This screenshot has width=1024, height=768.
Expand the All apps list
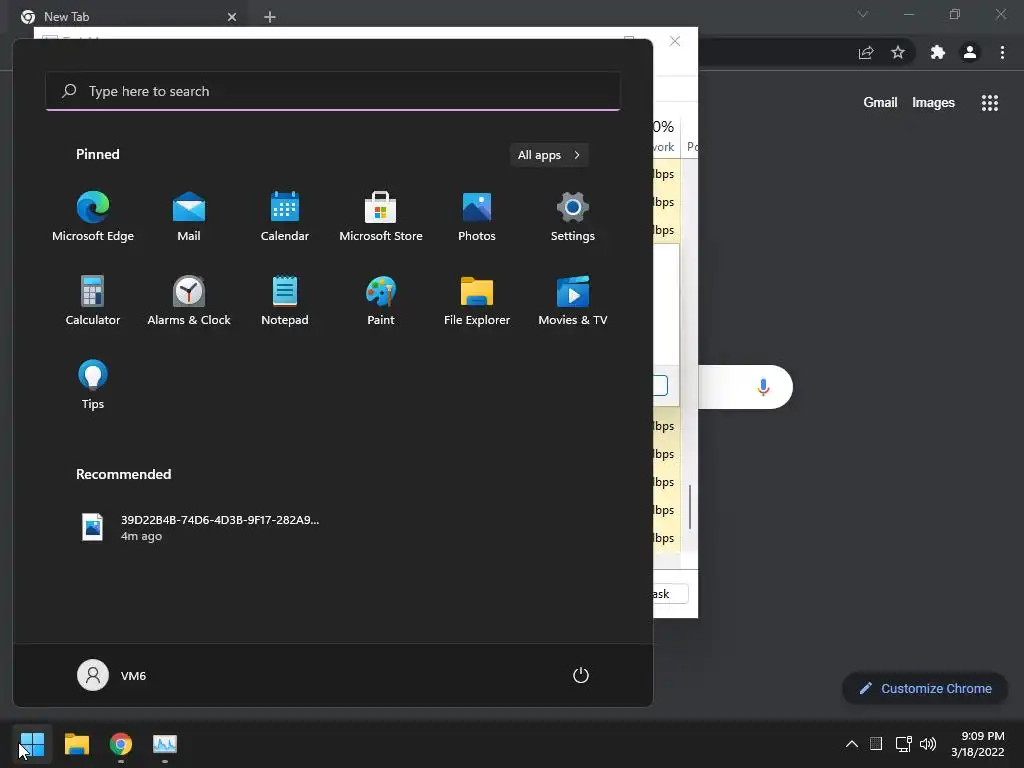pyautogui.click(x=549, y=155)
